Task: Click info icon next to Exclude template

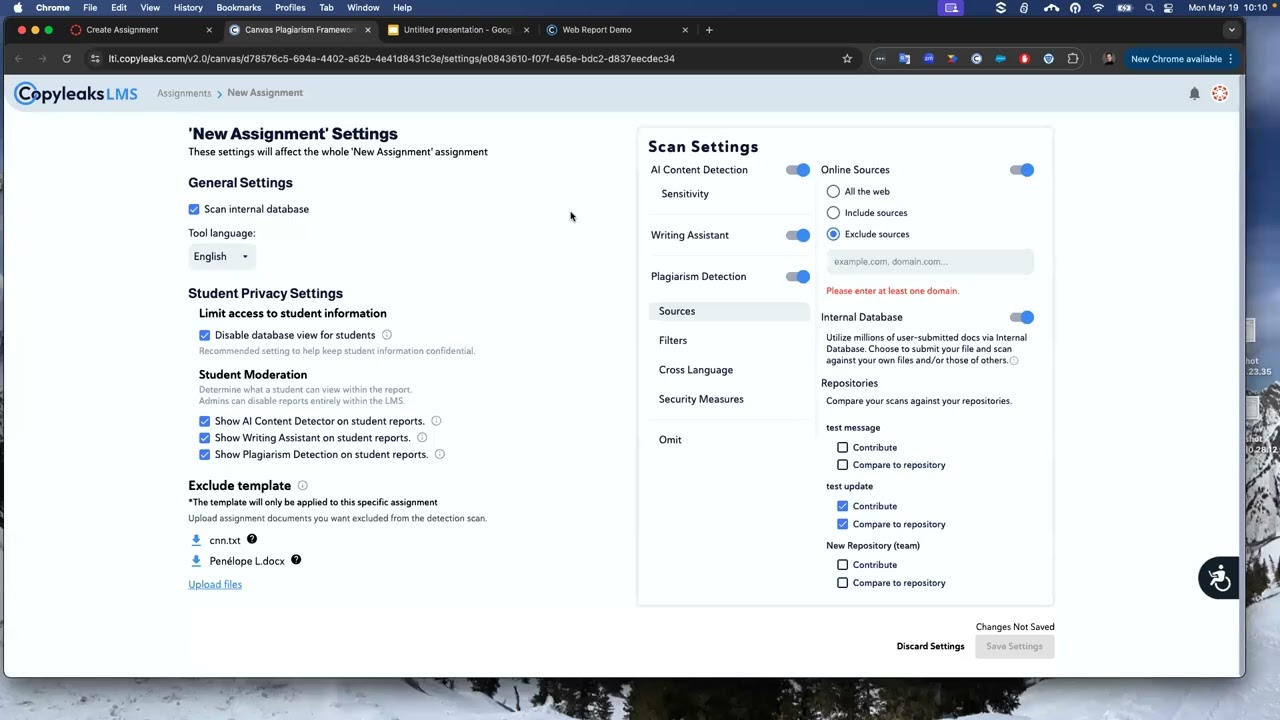Action: [x=302, y=485]
